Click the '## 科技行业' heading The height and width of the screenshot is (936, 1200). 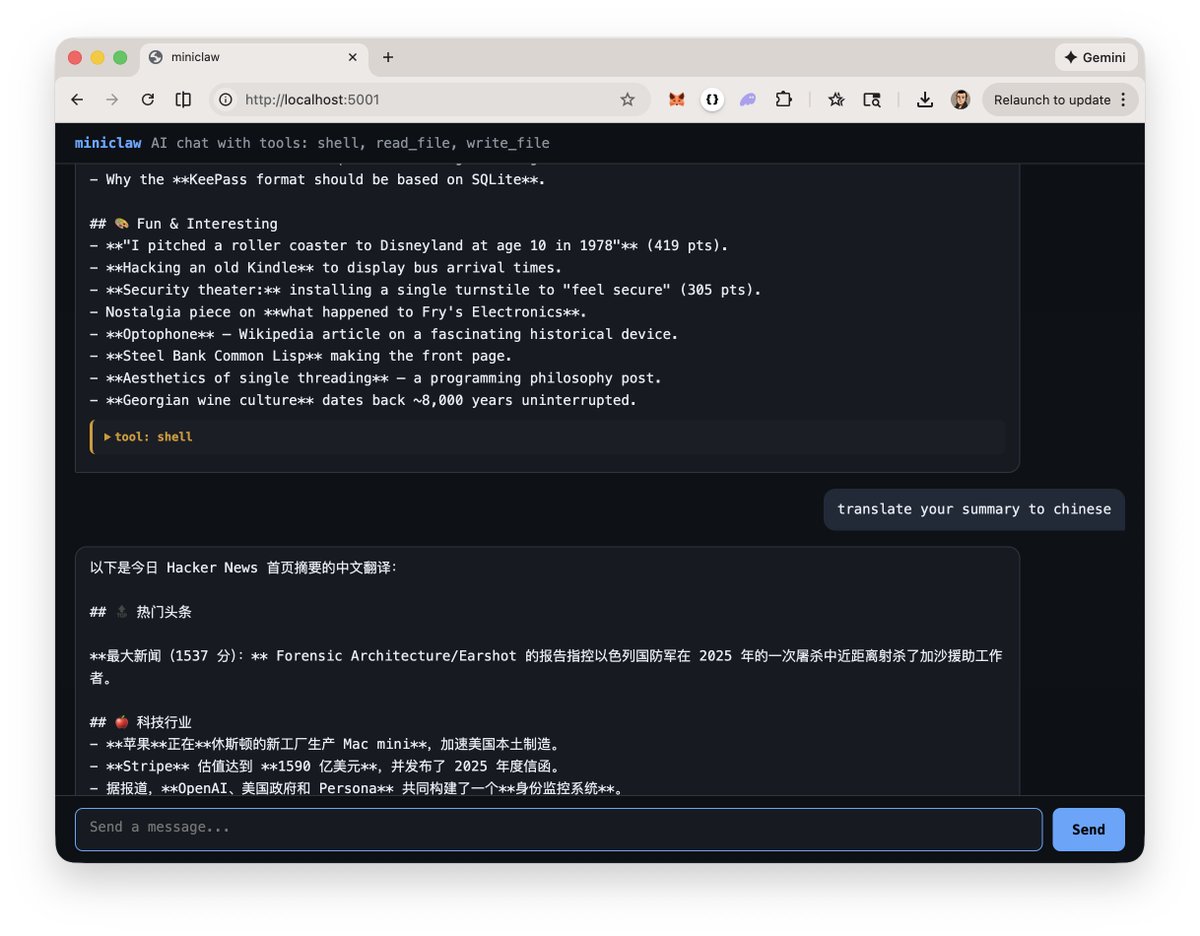140,722
